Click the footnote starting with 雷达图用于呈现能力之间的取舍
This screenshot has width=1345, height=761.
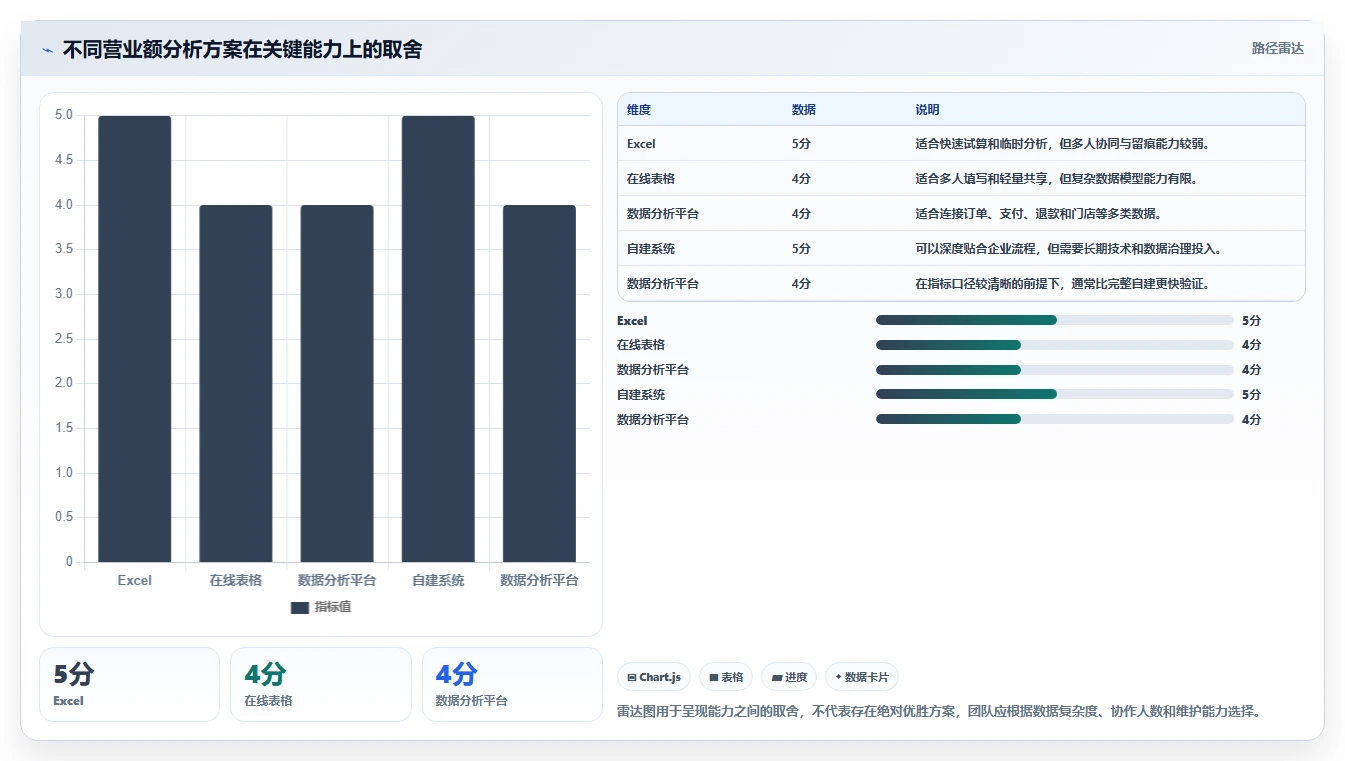click(x=940, y=711)
